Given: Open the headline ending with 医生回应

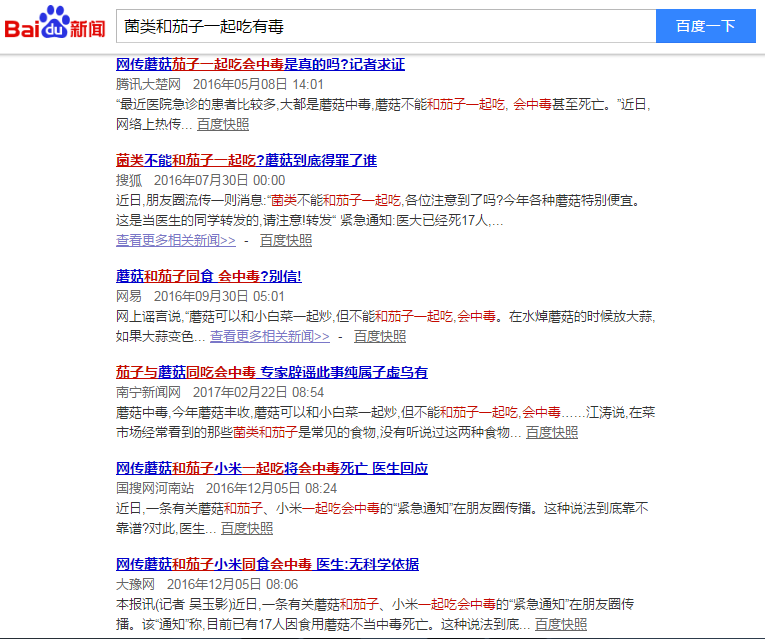Looking at the screenshot, I should coord(272,468).
